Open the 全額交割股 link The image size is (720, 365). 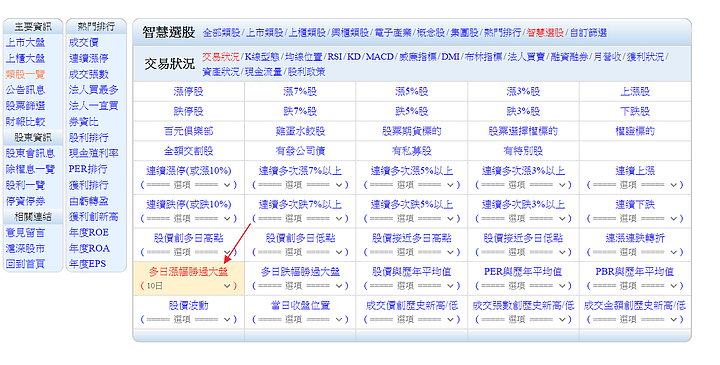(x=189, y=151)
